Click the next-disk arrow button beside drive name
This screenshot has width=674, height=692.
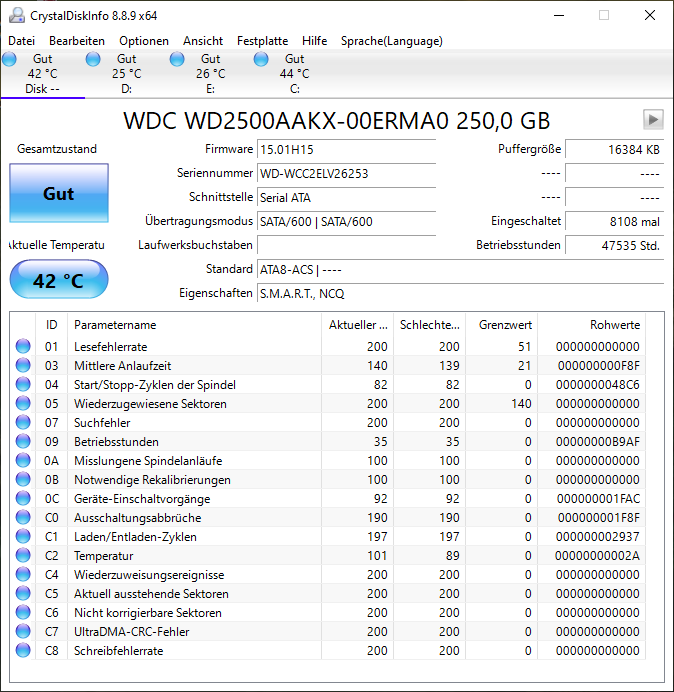click(653, 120)
